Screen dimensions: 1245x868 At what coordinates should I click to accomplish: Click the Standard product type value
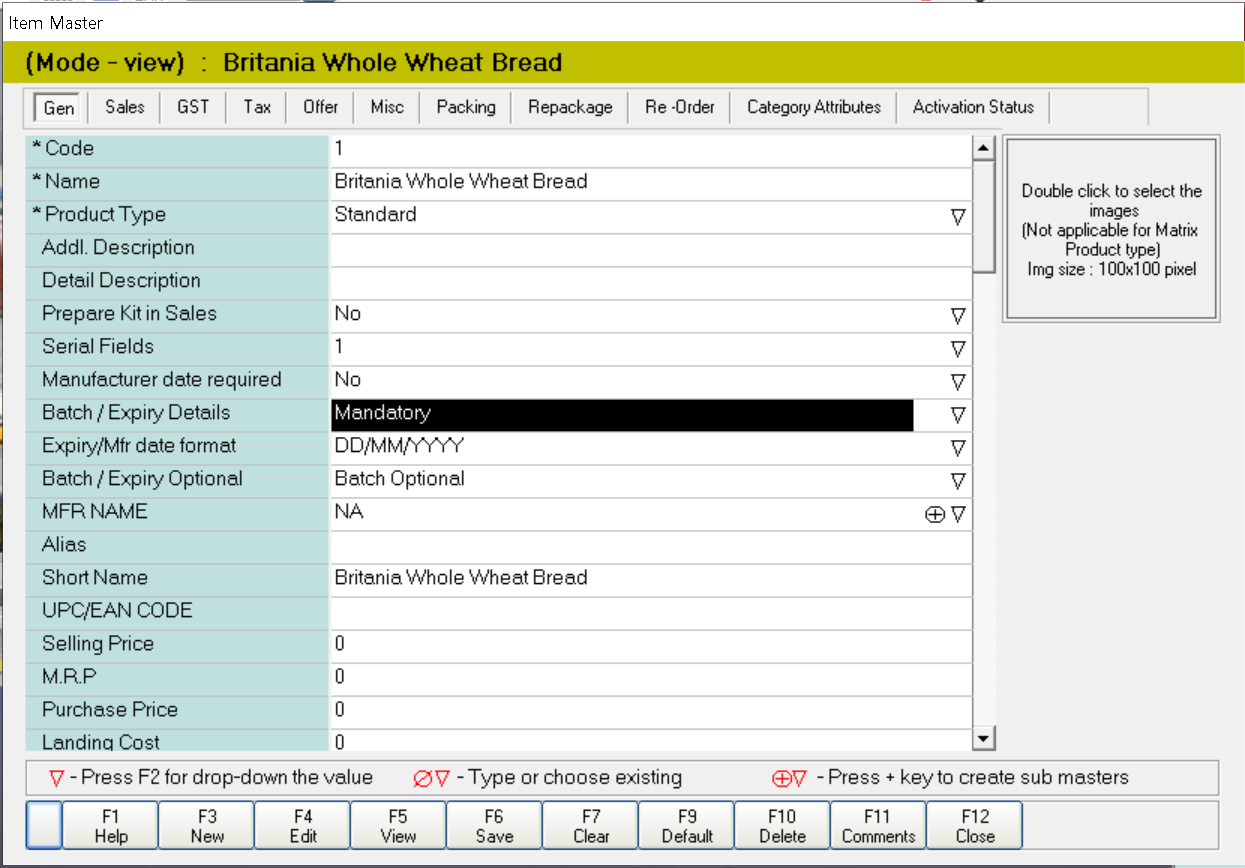(376, 215)
